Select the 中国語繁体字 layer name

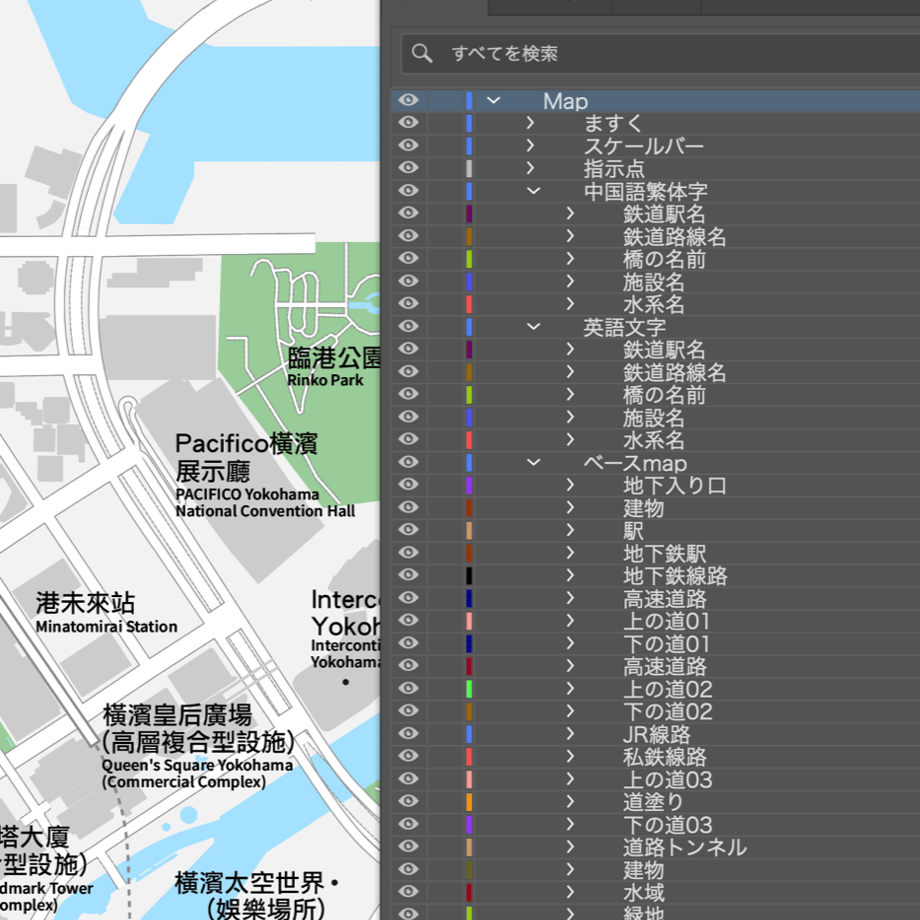645,191
